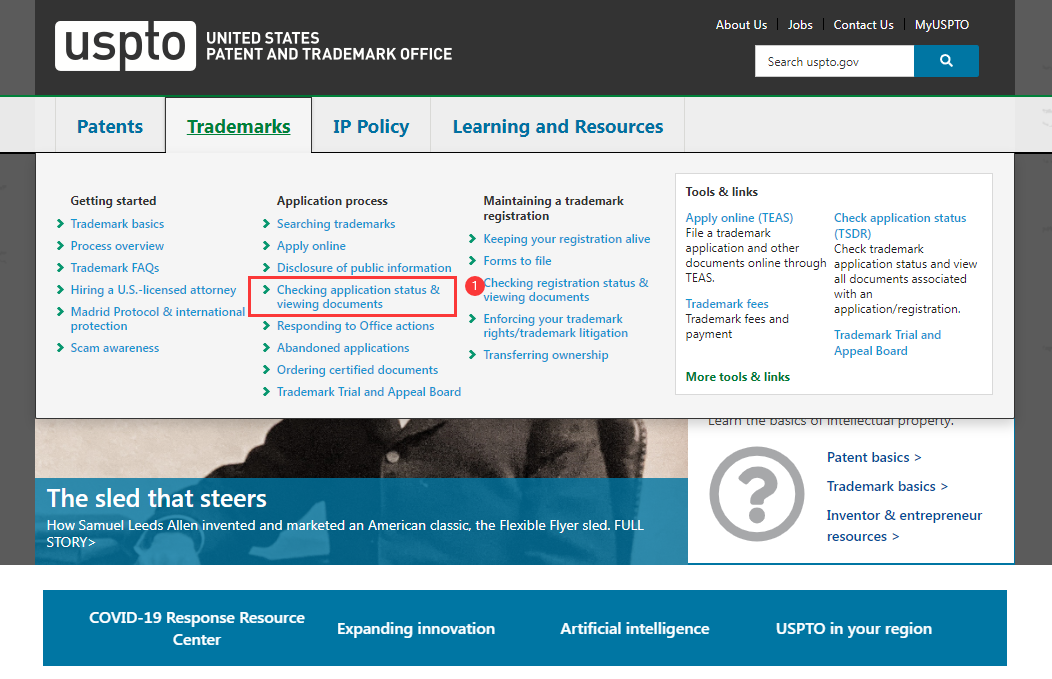1052x679 pixels.
Task: Open the Expanding innovation banner link
Action: 415,628
